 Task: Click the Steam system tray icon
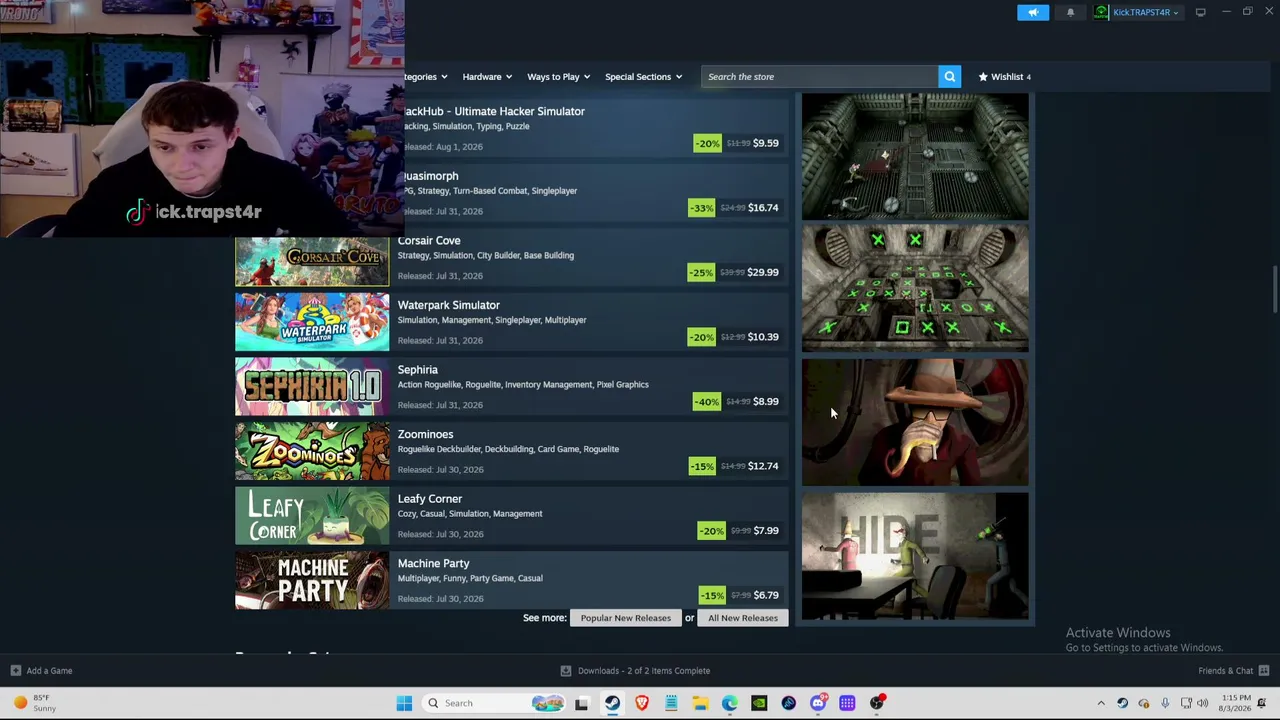tap(1122, 703)
